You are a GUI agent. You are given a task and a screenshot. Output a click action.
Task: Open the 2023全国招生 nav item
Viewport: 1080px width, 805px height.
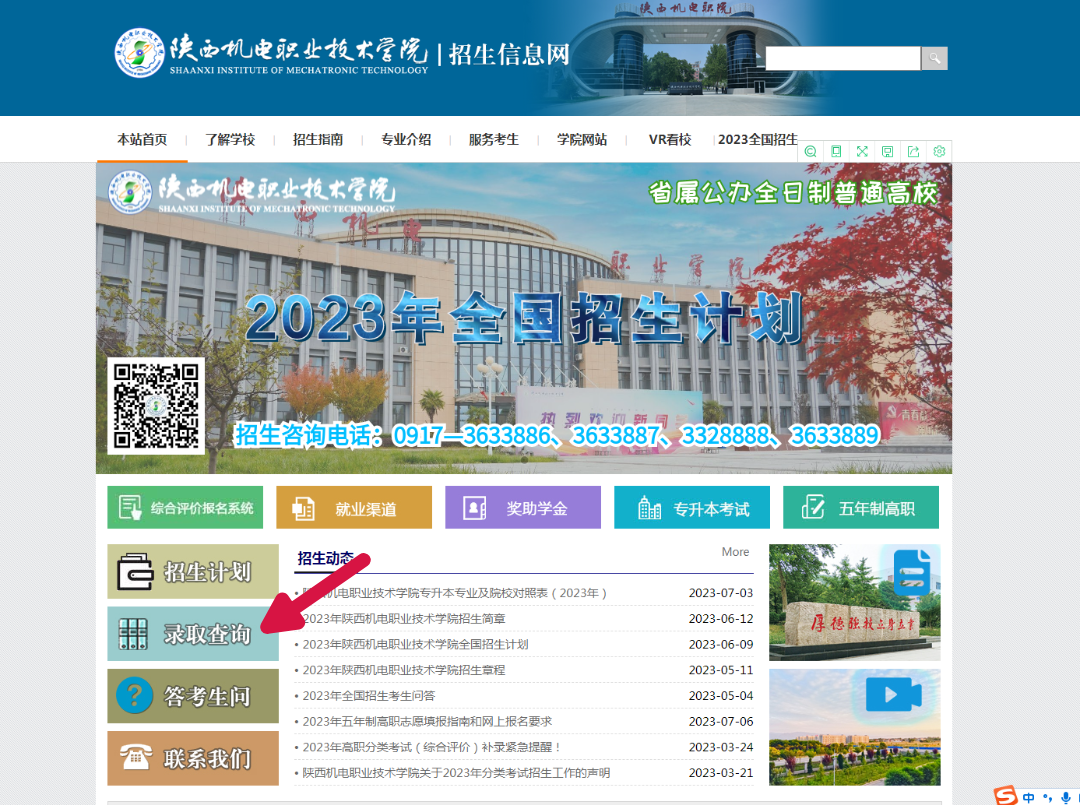click(758, 140)
